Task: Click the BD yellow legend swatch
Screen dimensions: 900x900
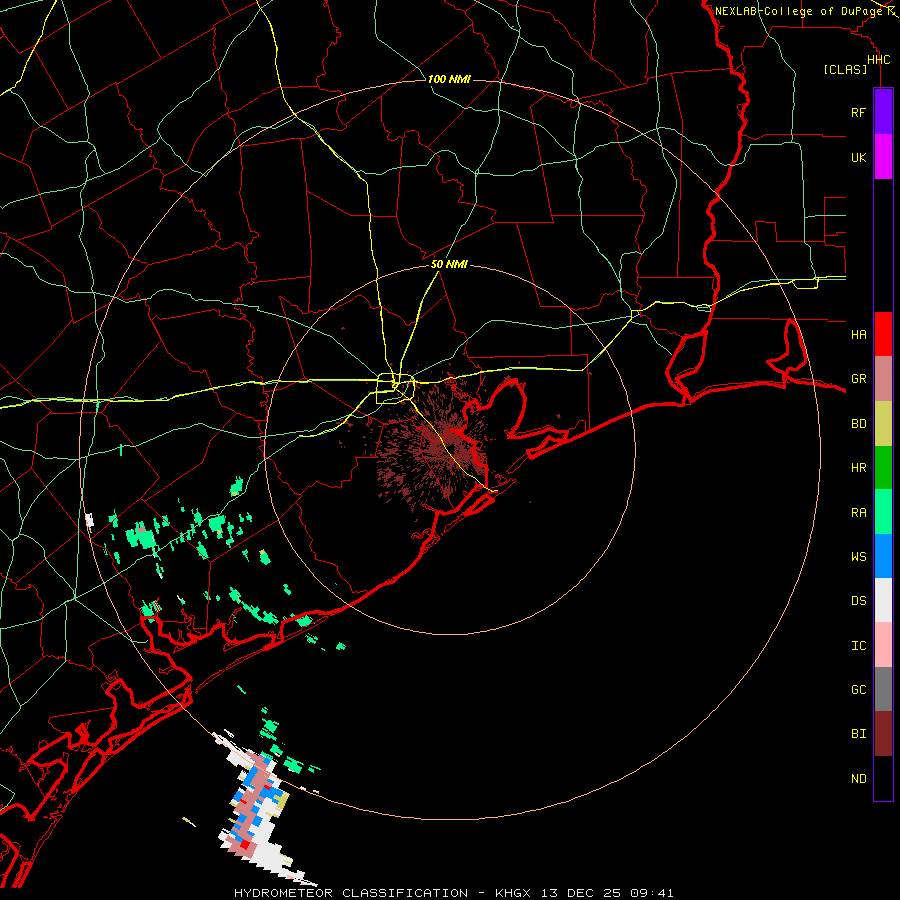Action: tap(883, 424)
